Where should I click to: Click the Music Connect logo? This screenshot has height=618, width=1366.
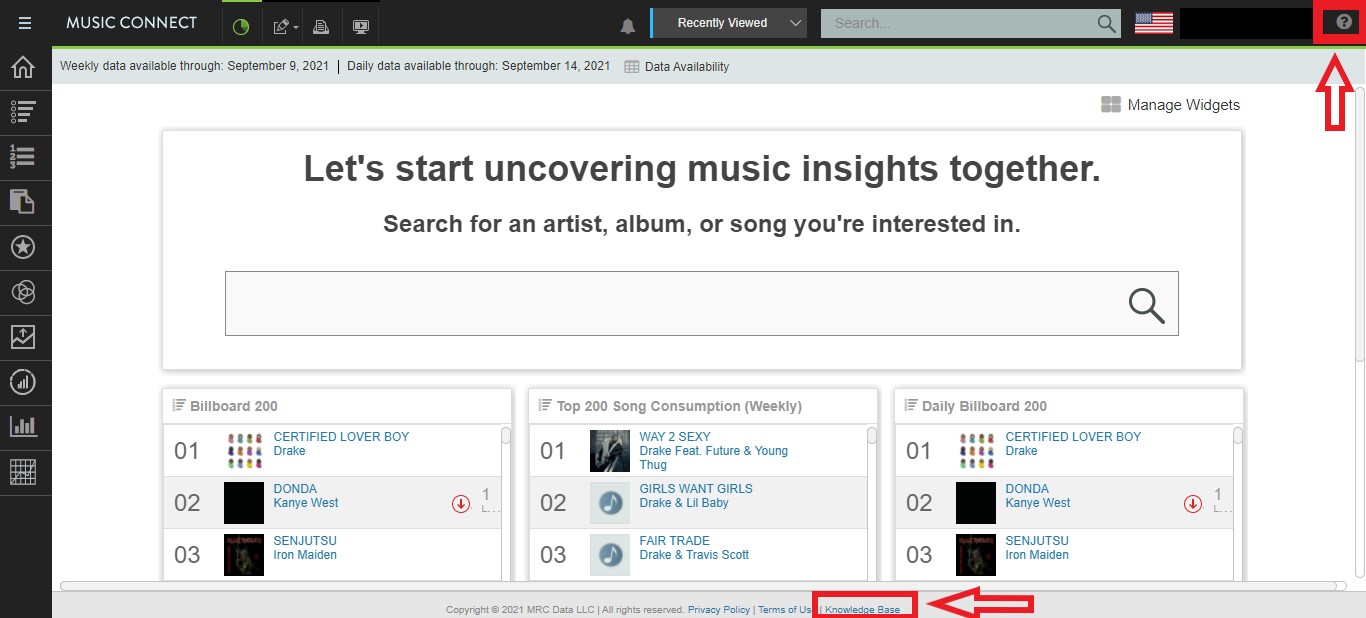click(131, 23)
